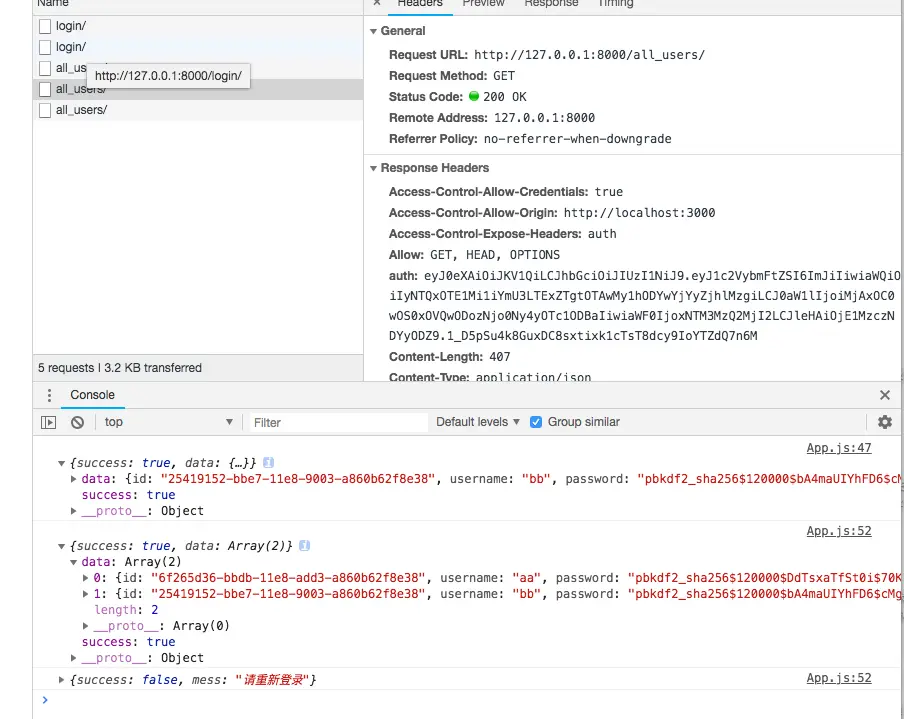Click the info badge beside data: {…}
The image size is (904, 719).
click(x=269, y=462)
